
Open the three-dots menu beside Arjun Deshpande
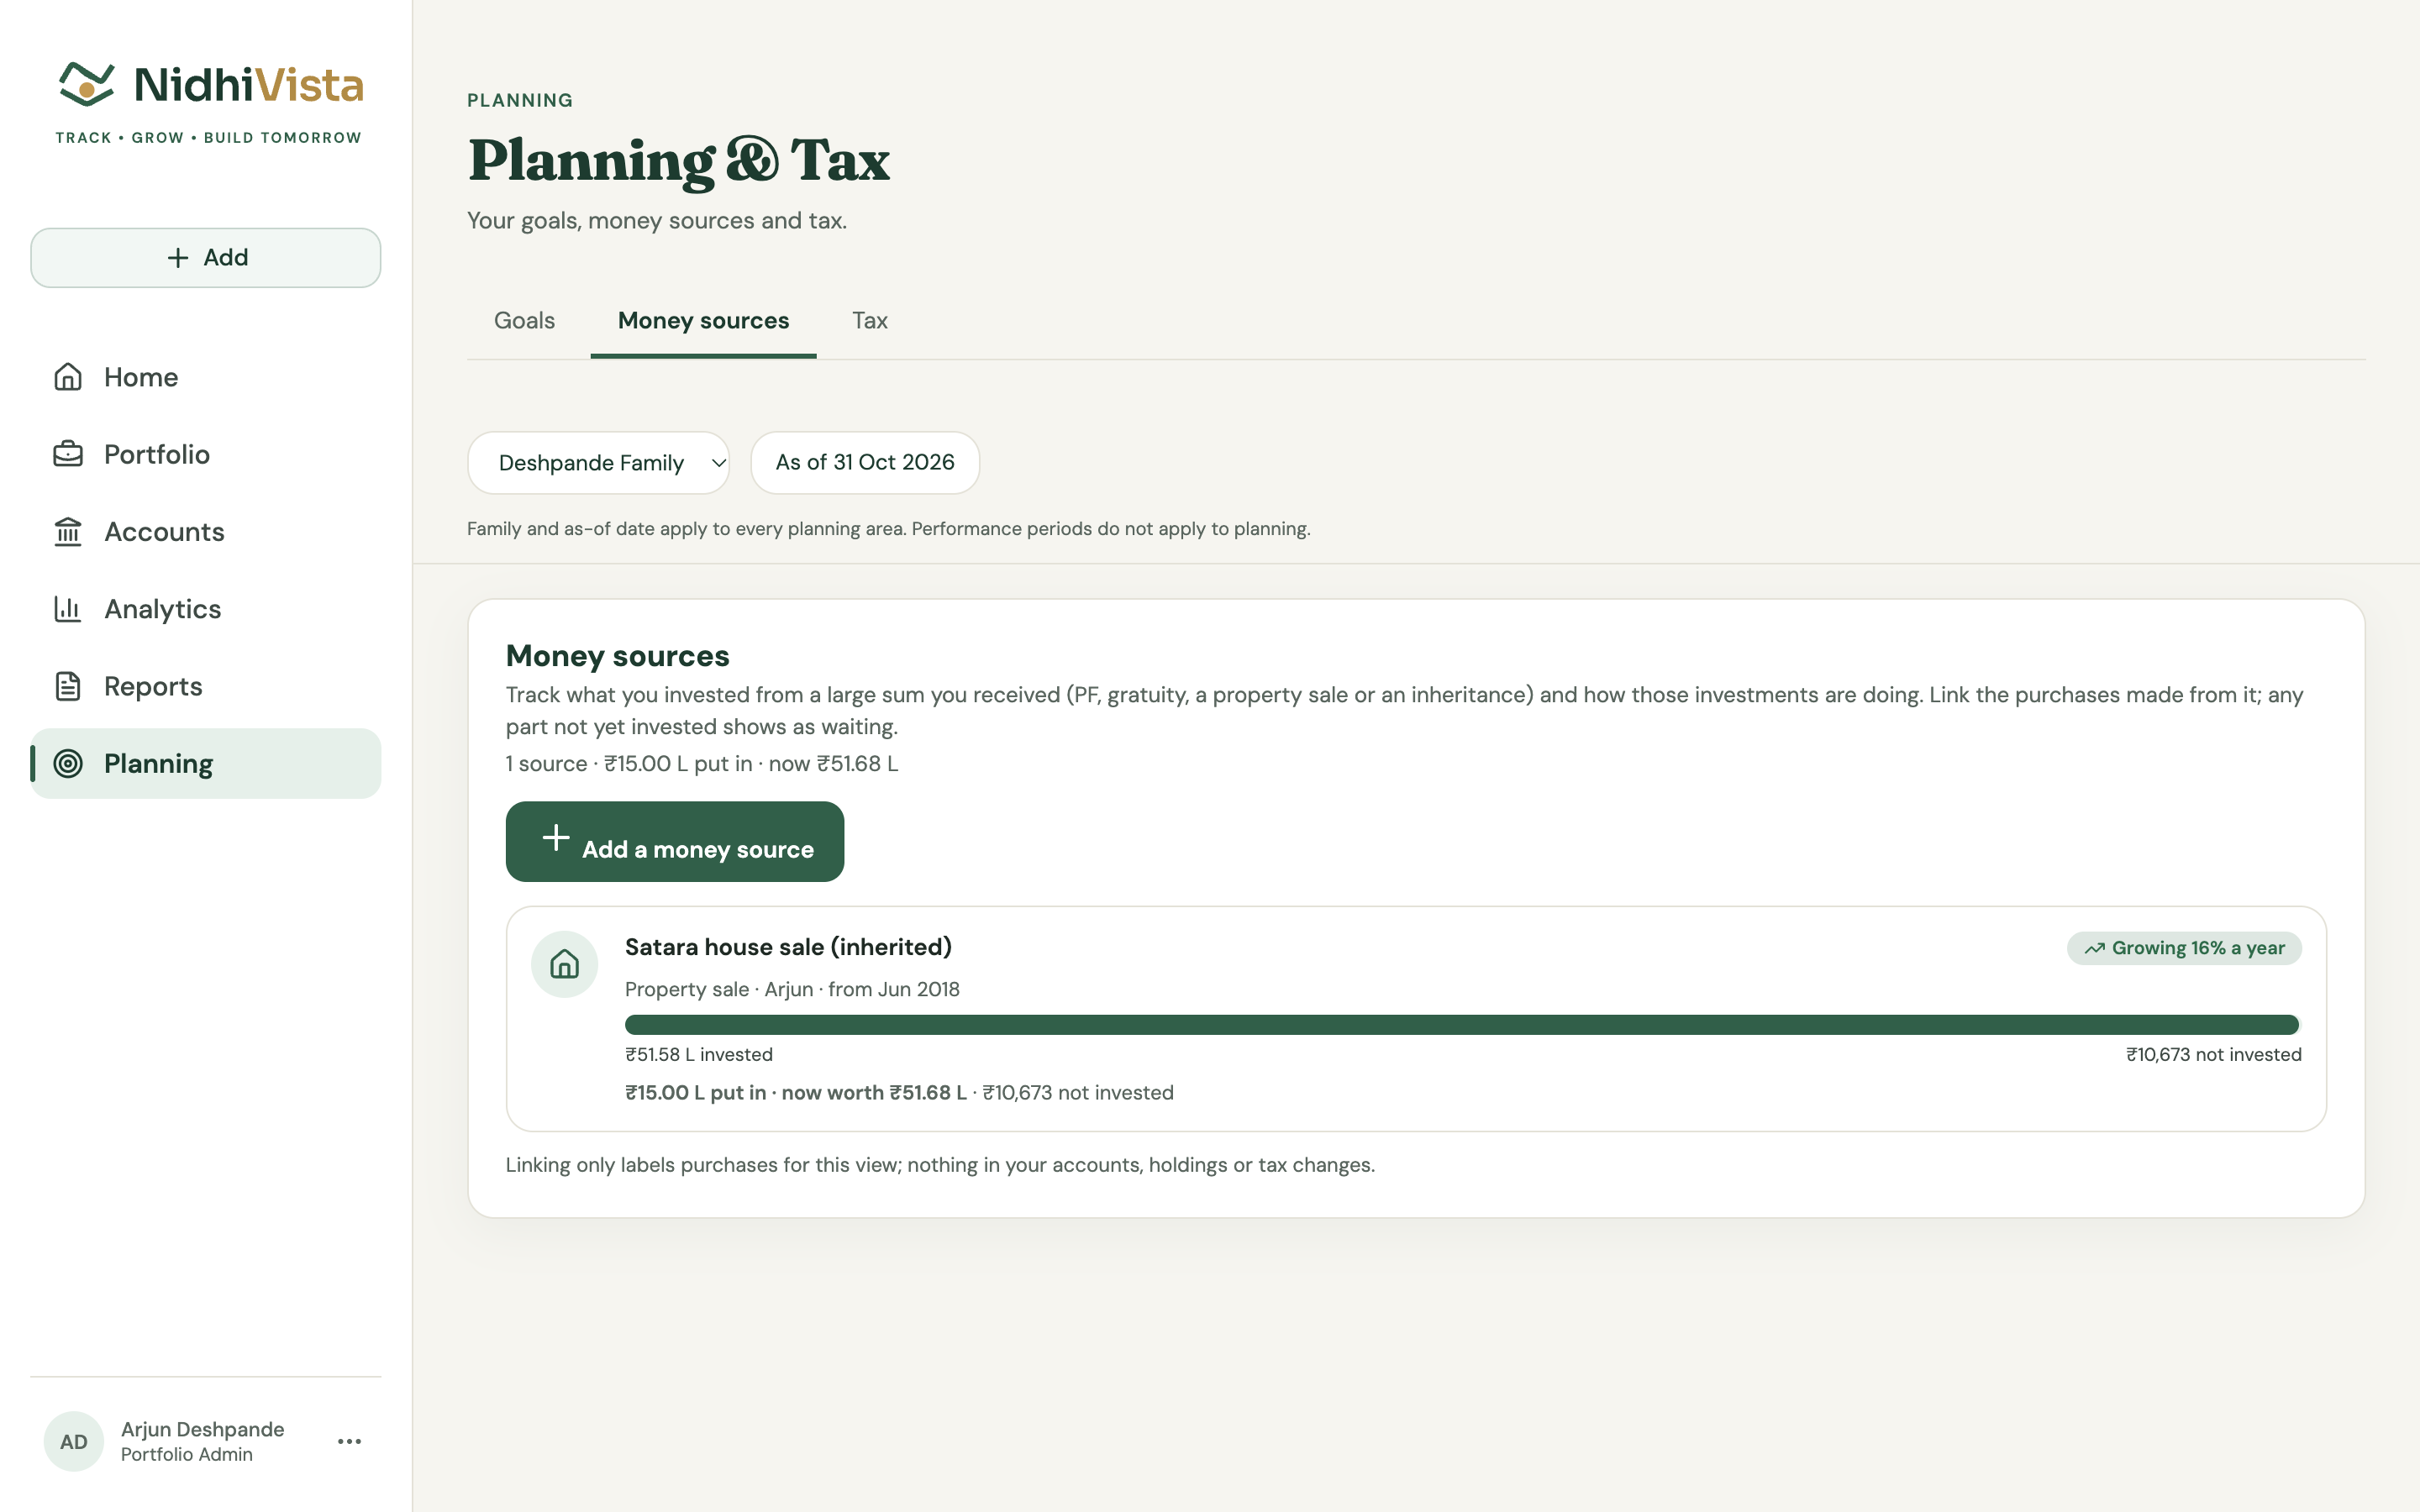pos(349,1441)
